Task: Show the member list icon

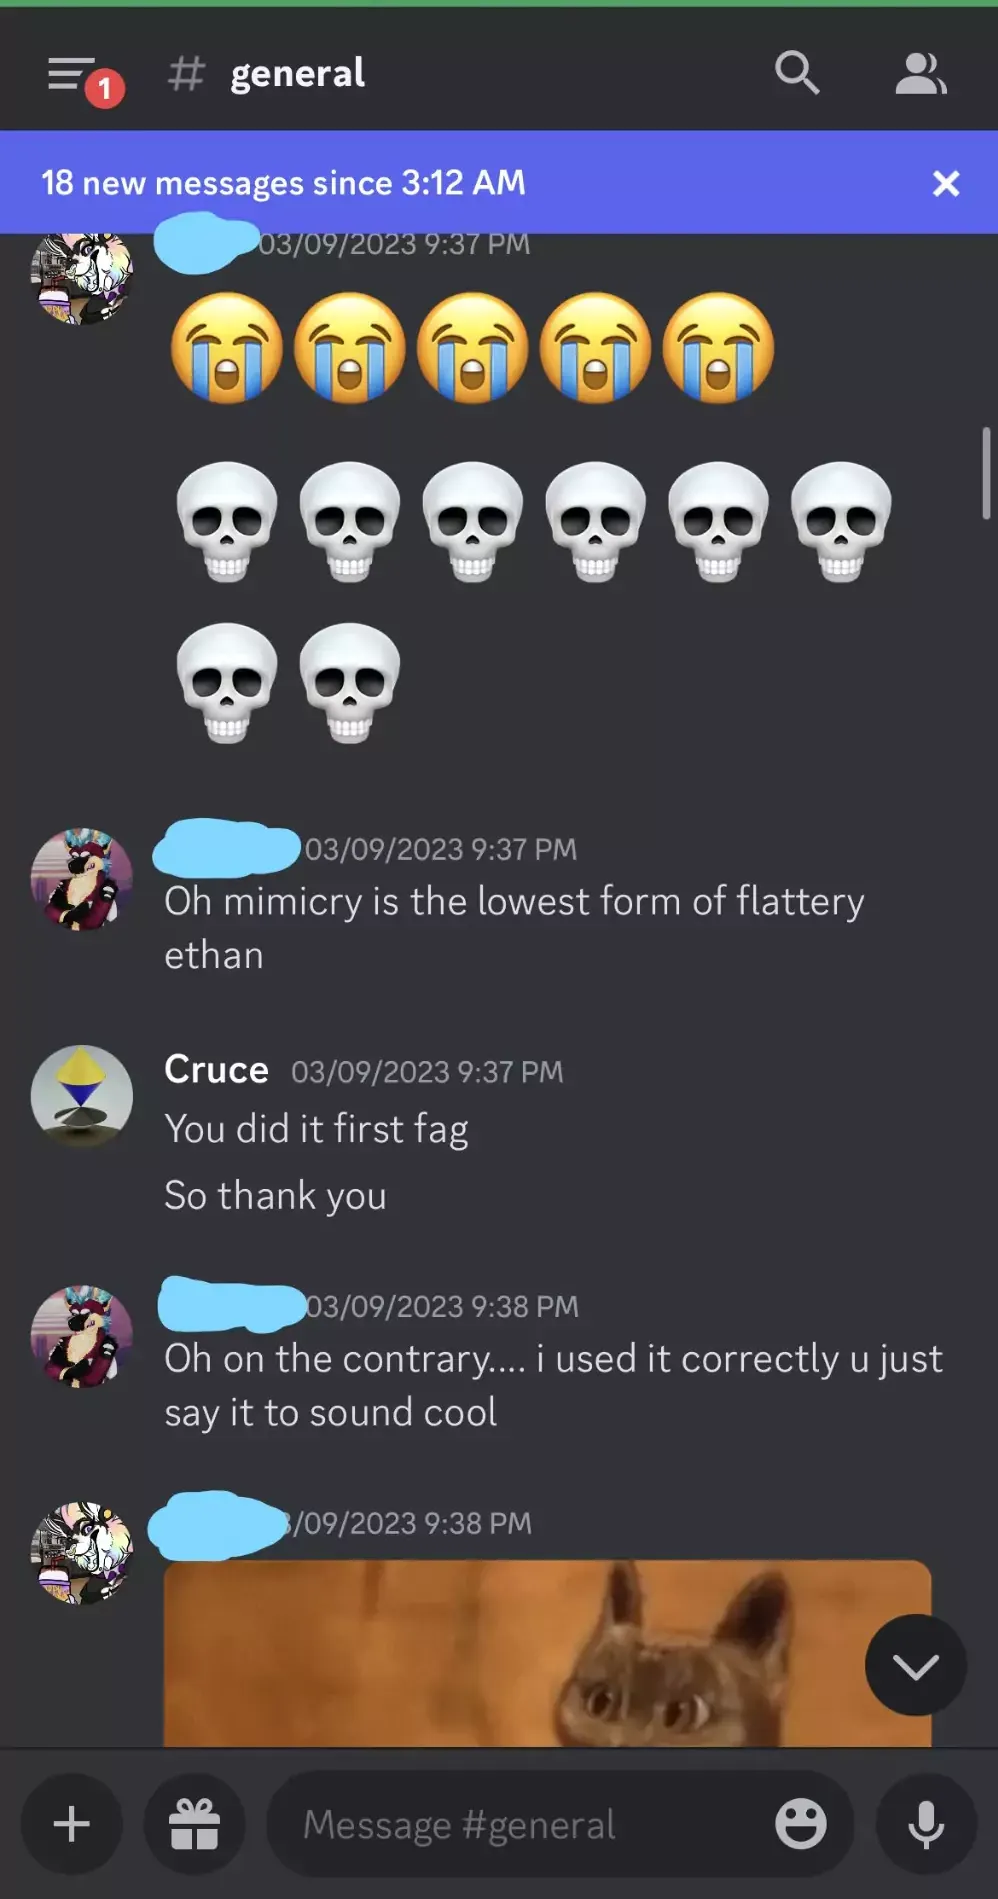Action: pyautogui.click(x=921, y=74)
